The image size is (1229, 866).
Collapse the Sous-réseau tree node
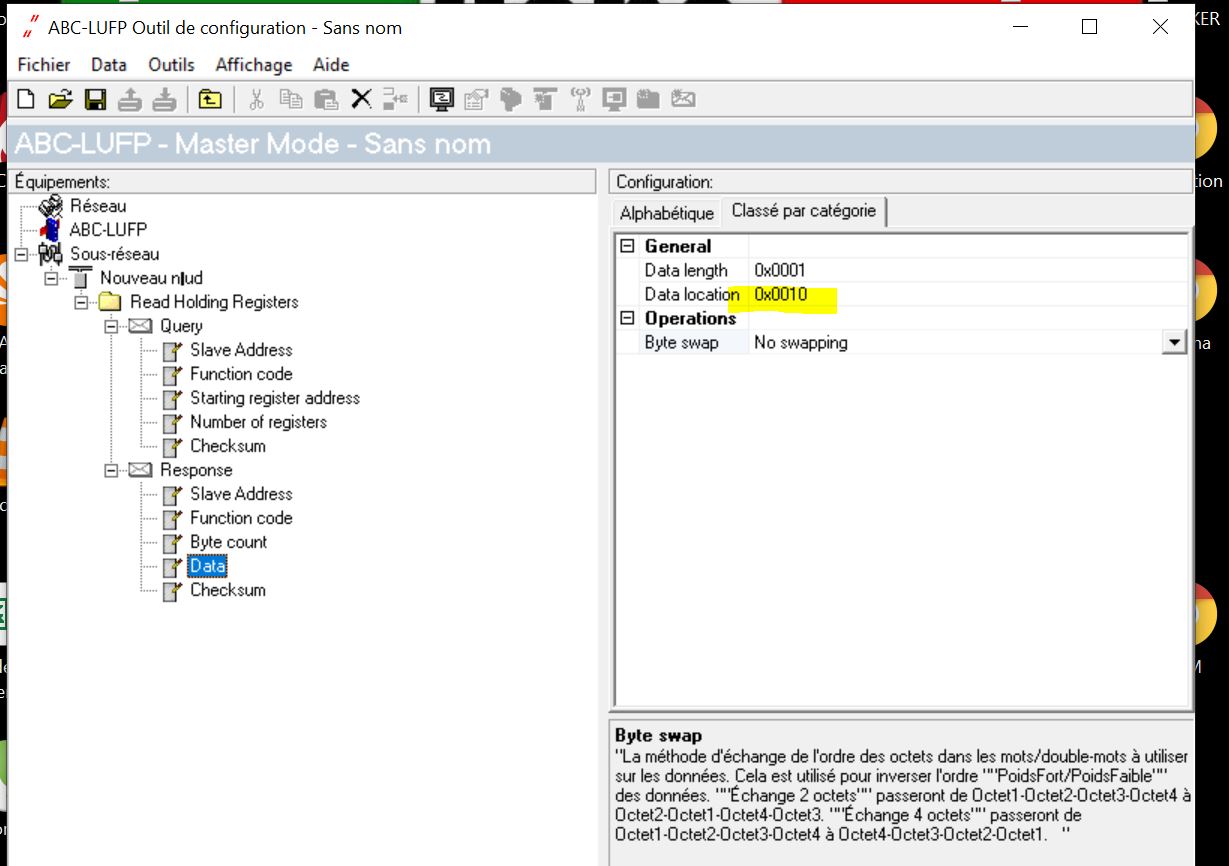21,254
